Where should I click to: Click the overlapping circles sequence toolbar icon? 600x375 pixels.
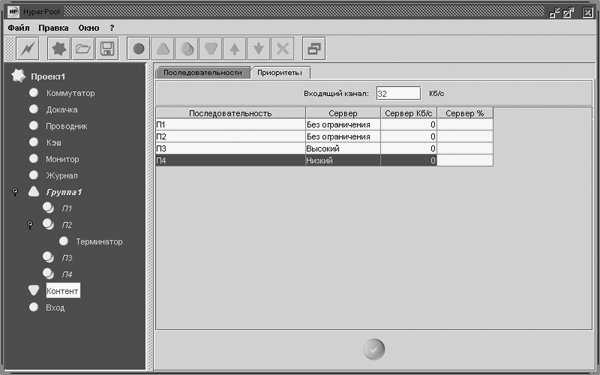pos(187,49)
